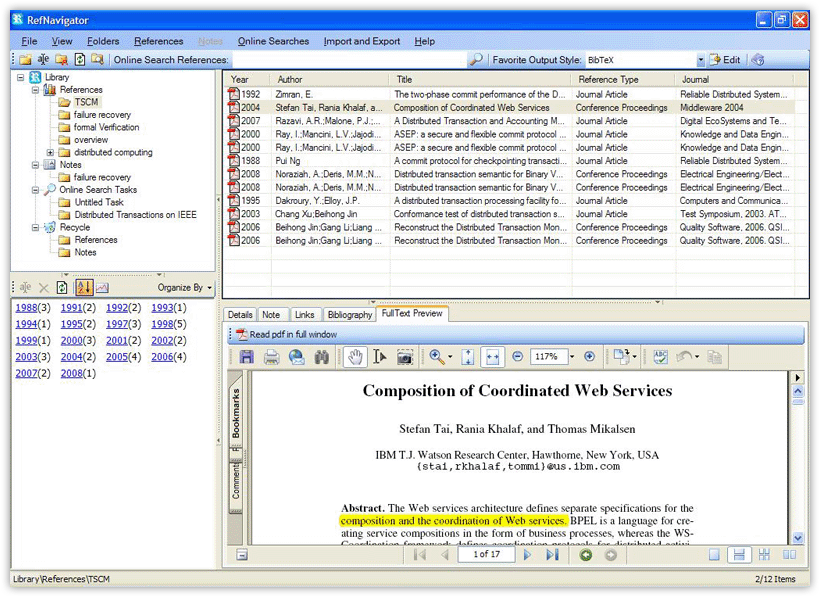Select the Snapshot camera tool
This screenshot has width=820, height=597.
coord(405,357)
